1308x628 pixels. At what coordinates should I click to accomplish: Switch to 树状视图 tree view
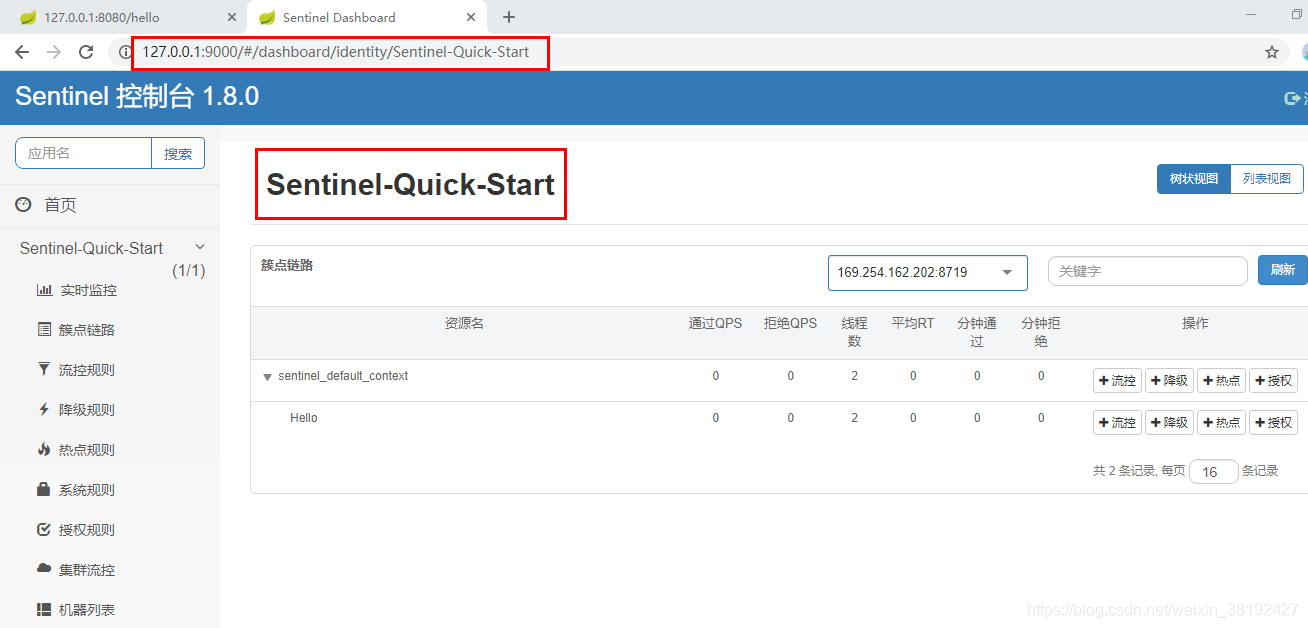tap(1194, 179)
